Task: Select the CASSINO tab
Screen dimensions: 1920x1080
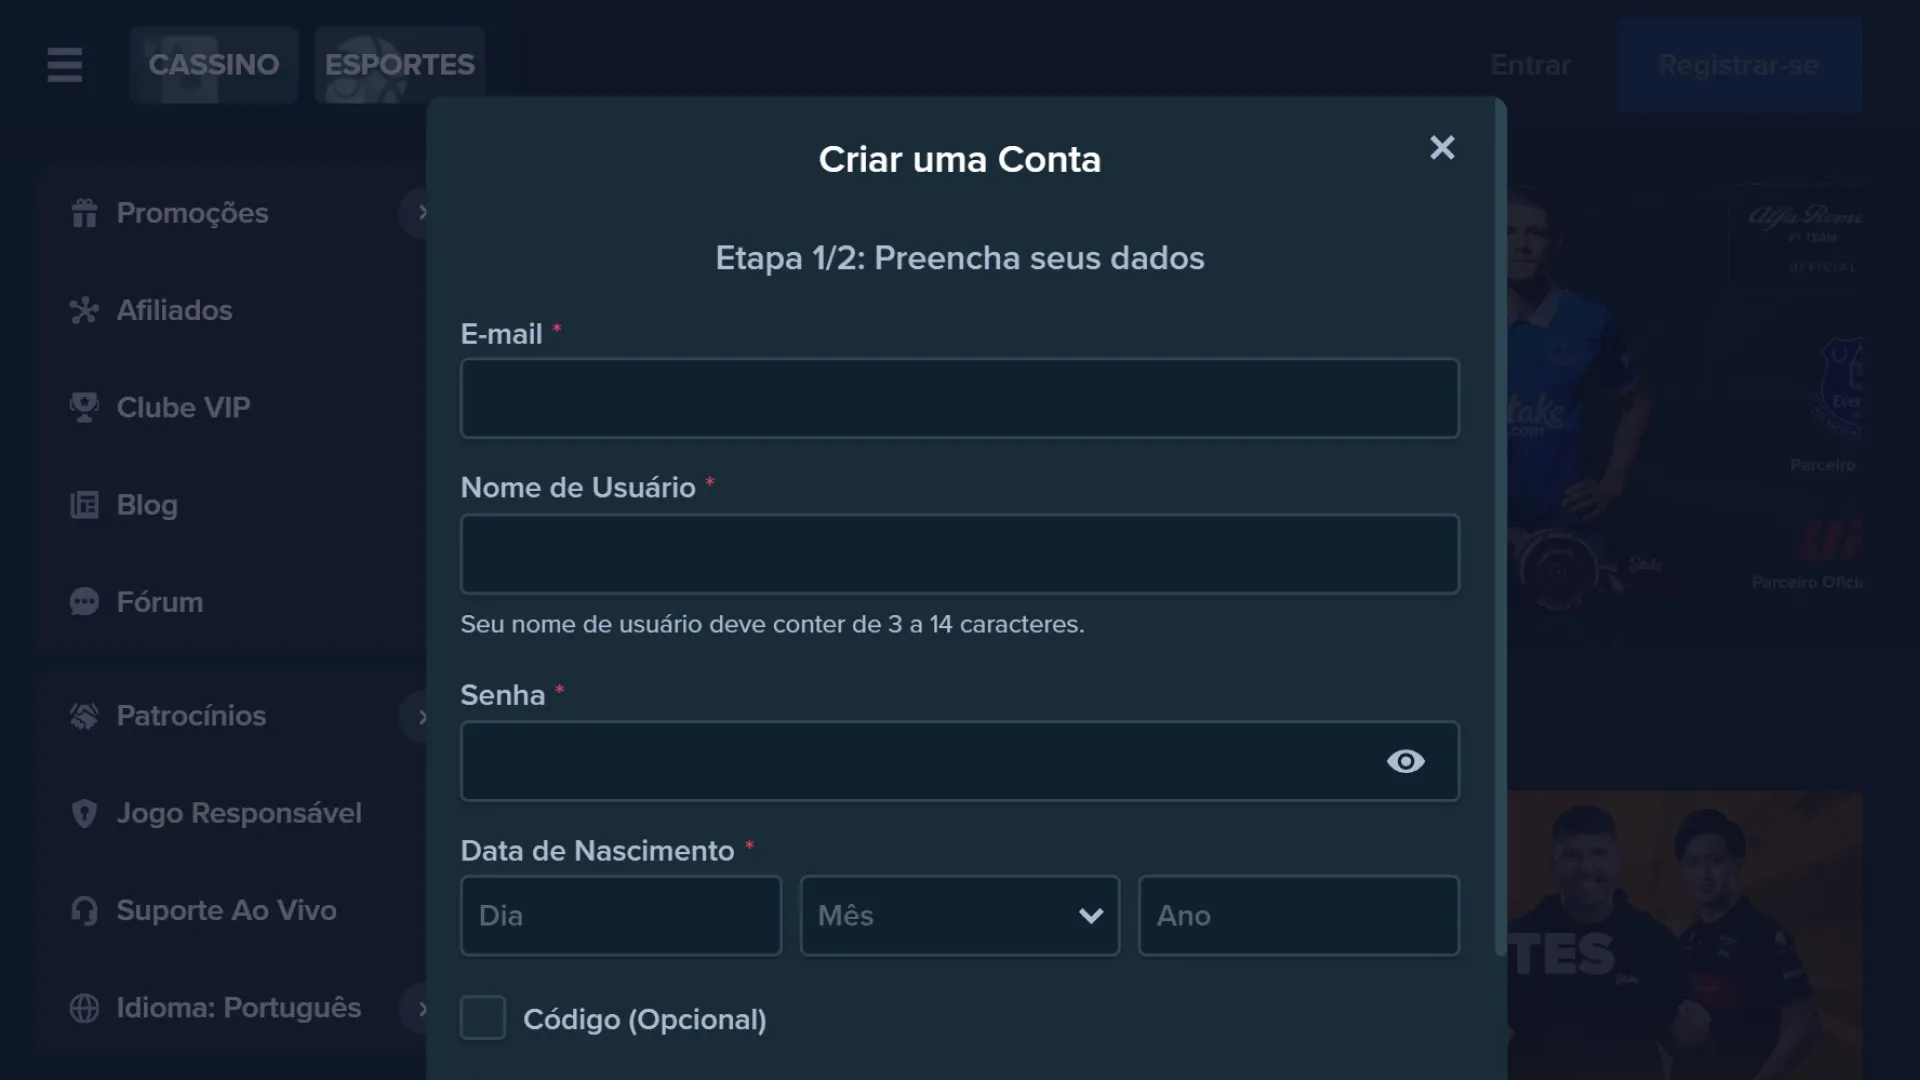Action: pos(214,63)
